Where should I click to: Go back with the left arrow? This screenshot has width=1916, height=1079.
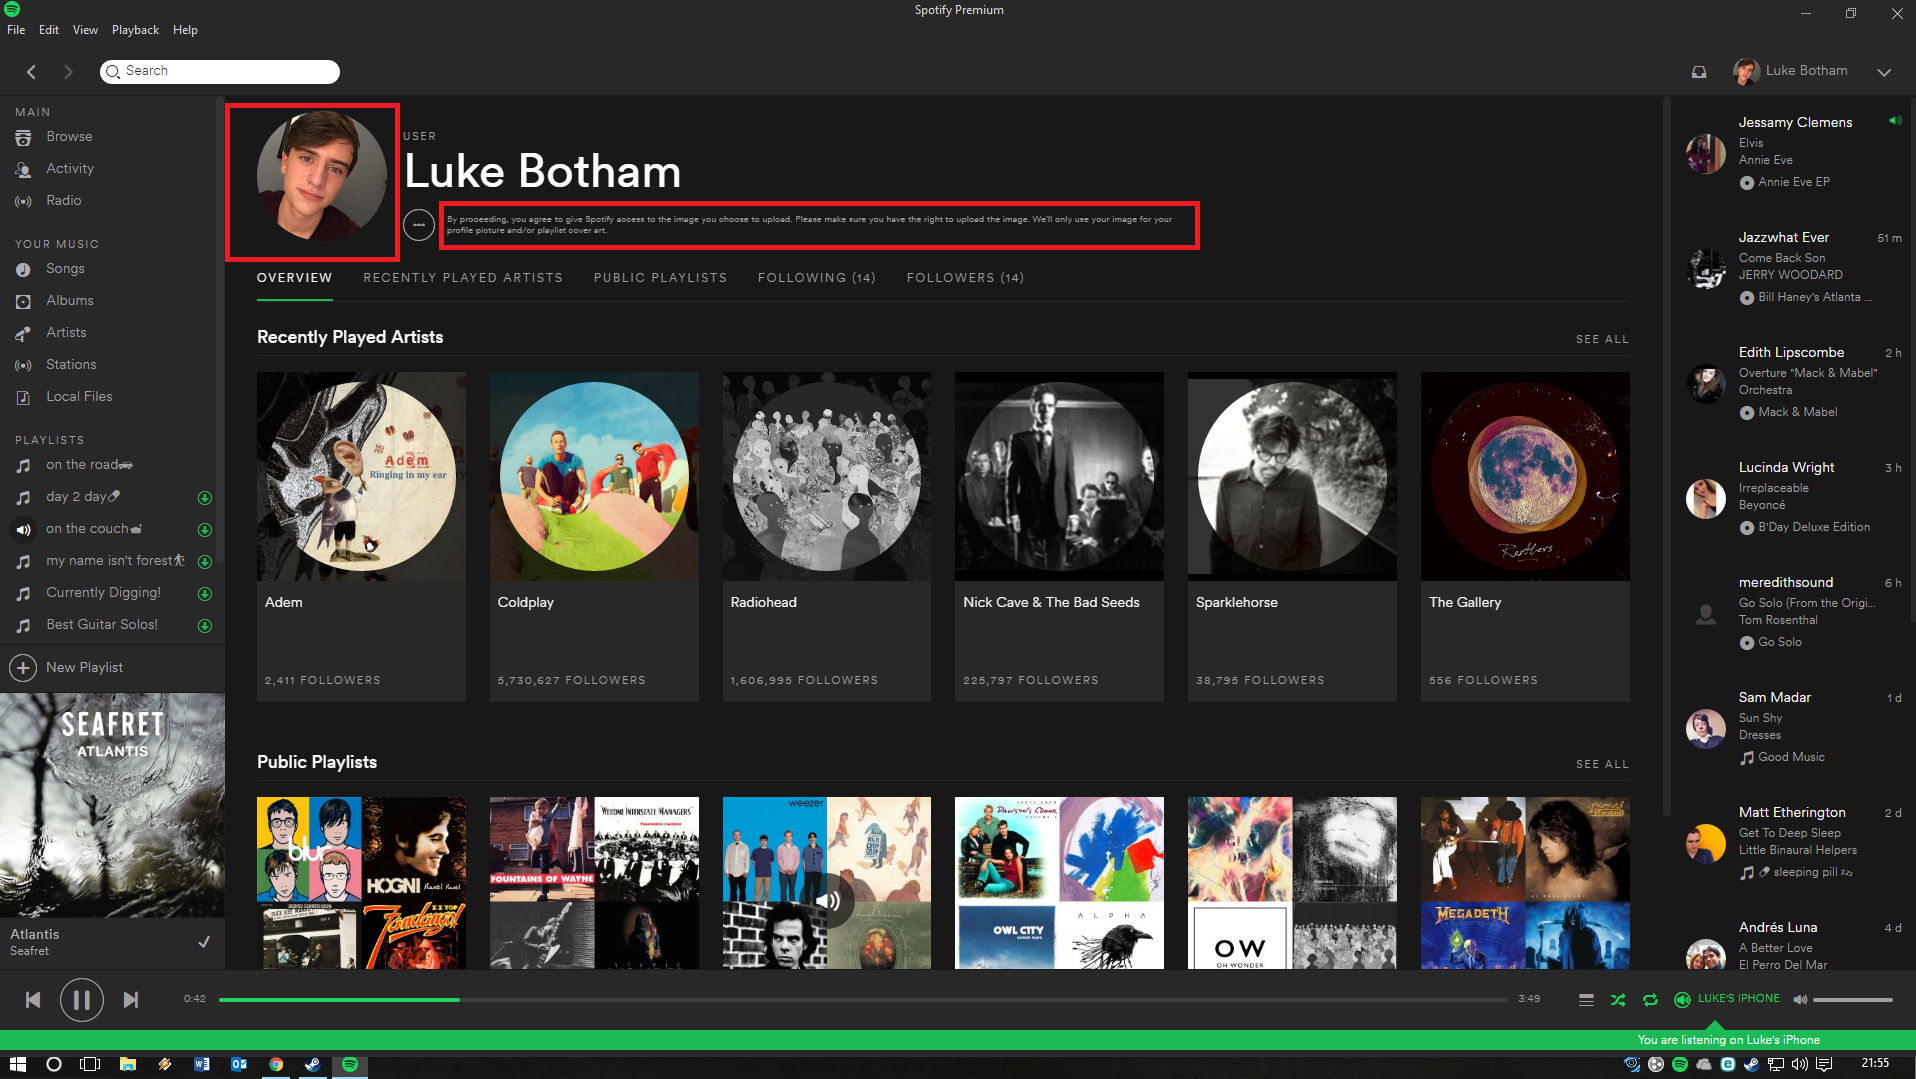pyautogui.click(x=32, y=71)
